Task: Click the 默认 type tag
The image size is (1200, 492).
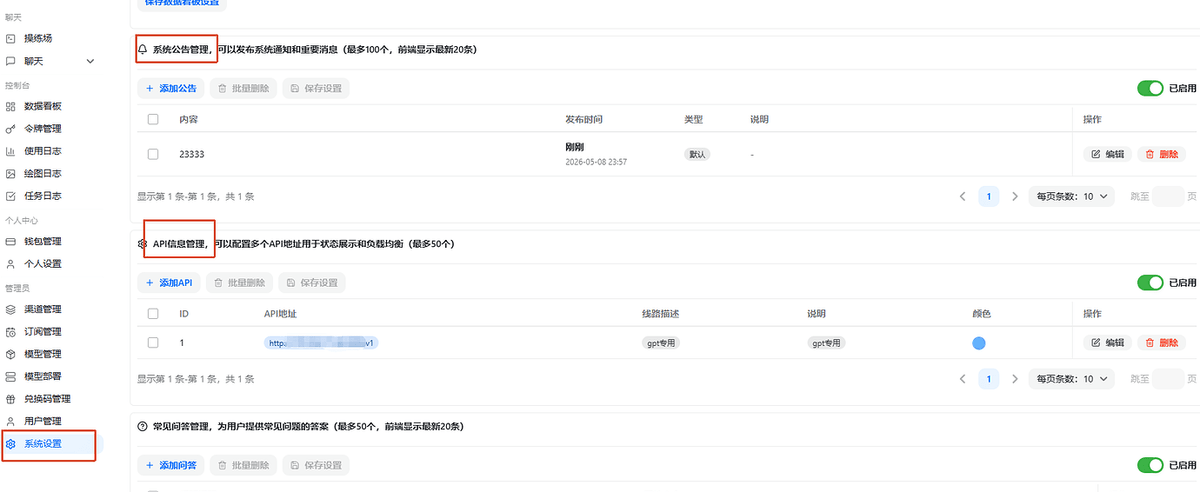Action: 697,154
